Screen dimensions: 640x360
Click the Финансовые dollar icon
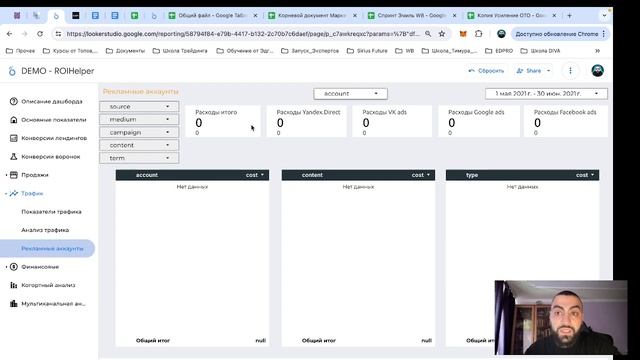pos(13,267)
